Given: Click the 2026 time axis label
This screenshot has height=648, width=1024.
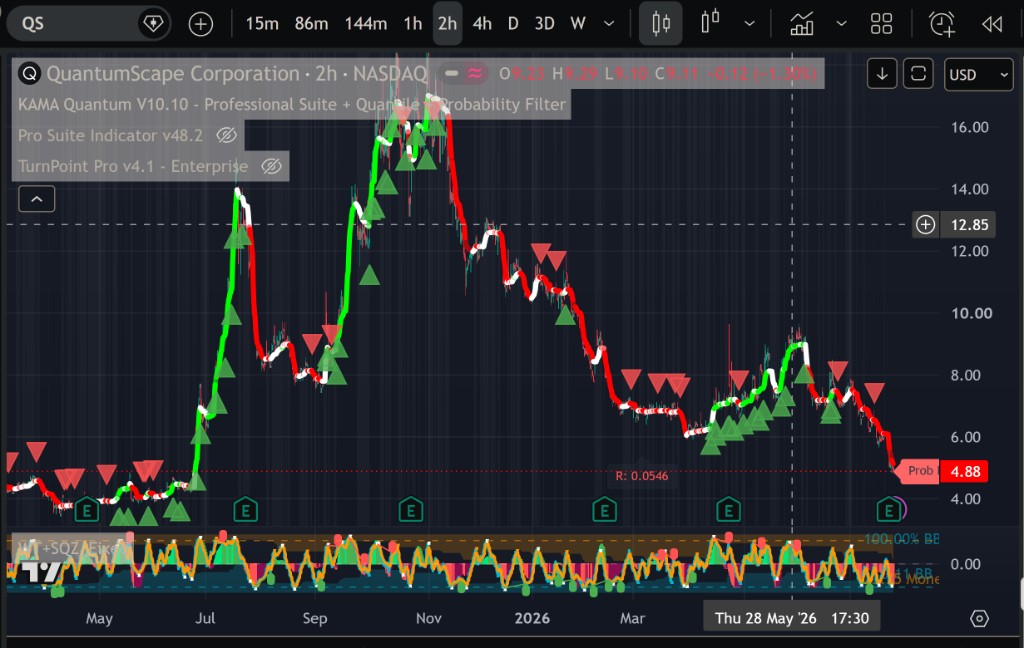Looking at the screenshot, I should pos(532,618).
